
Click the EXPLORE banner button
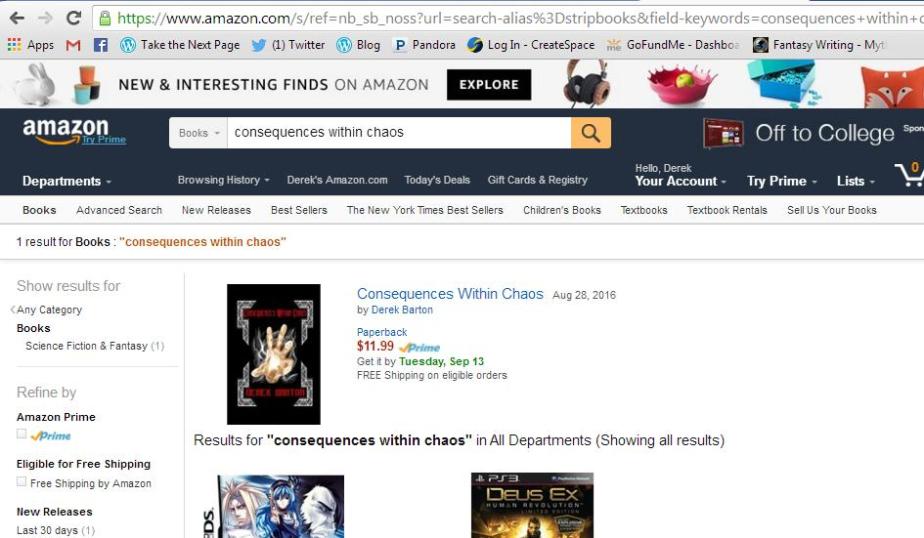[x=489, y=85]
